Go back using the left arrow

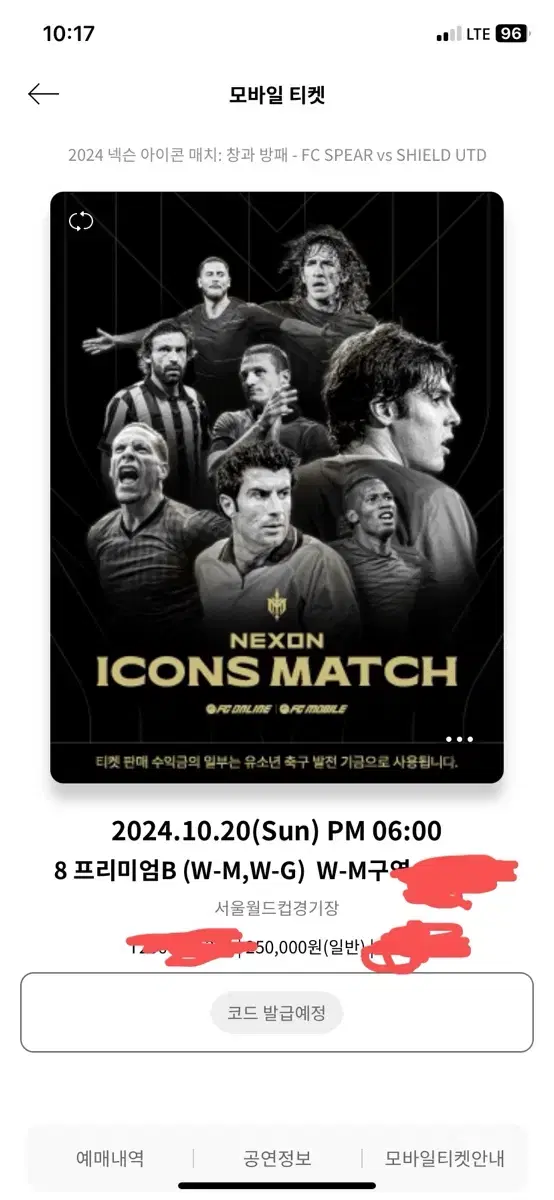pyautogui.click(x=43, y=94)
